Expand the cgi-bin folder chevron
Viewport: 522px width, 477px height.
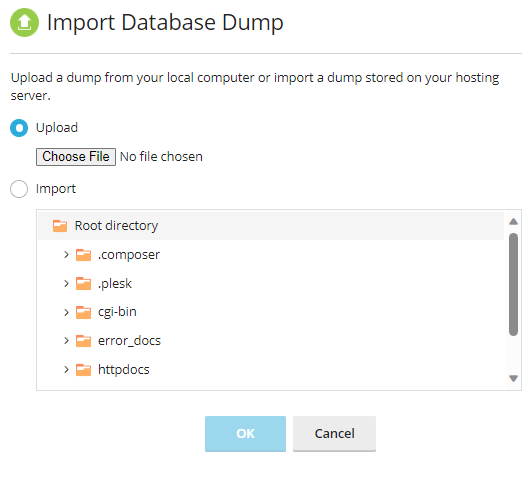coord(66,312)
